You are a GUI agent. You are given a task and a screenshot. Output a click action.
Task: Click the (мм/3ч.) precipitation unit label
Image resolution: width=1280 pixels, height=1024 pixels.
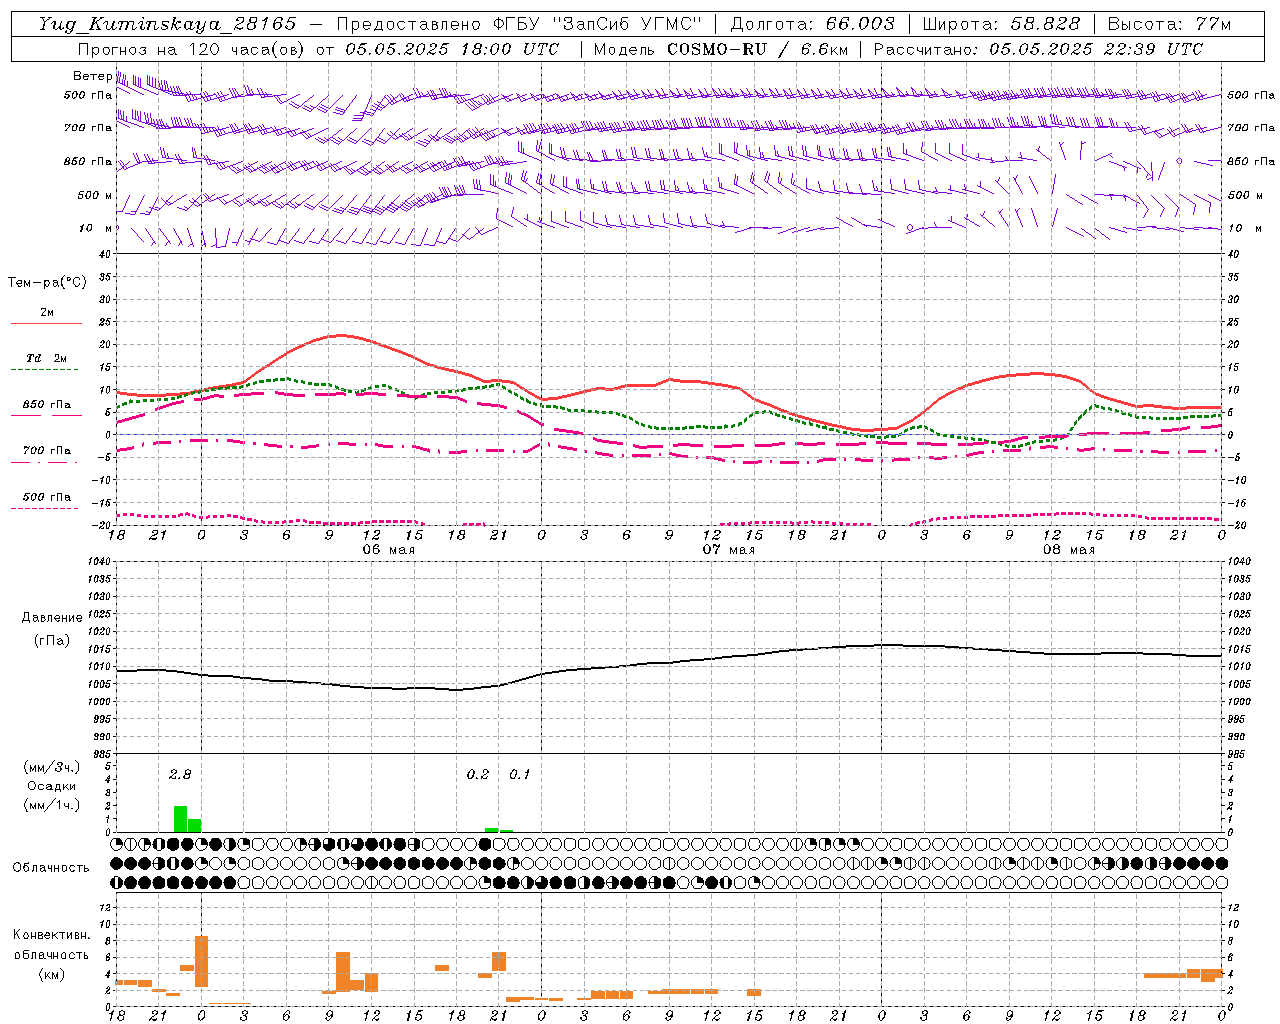point(51,767)
